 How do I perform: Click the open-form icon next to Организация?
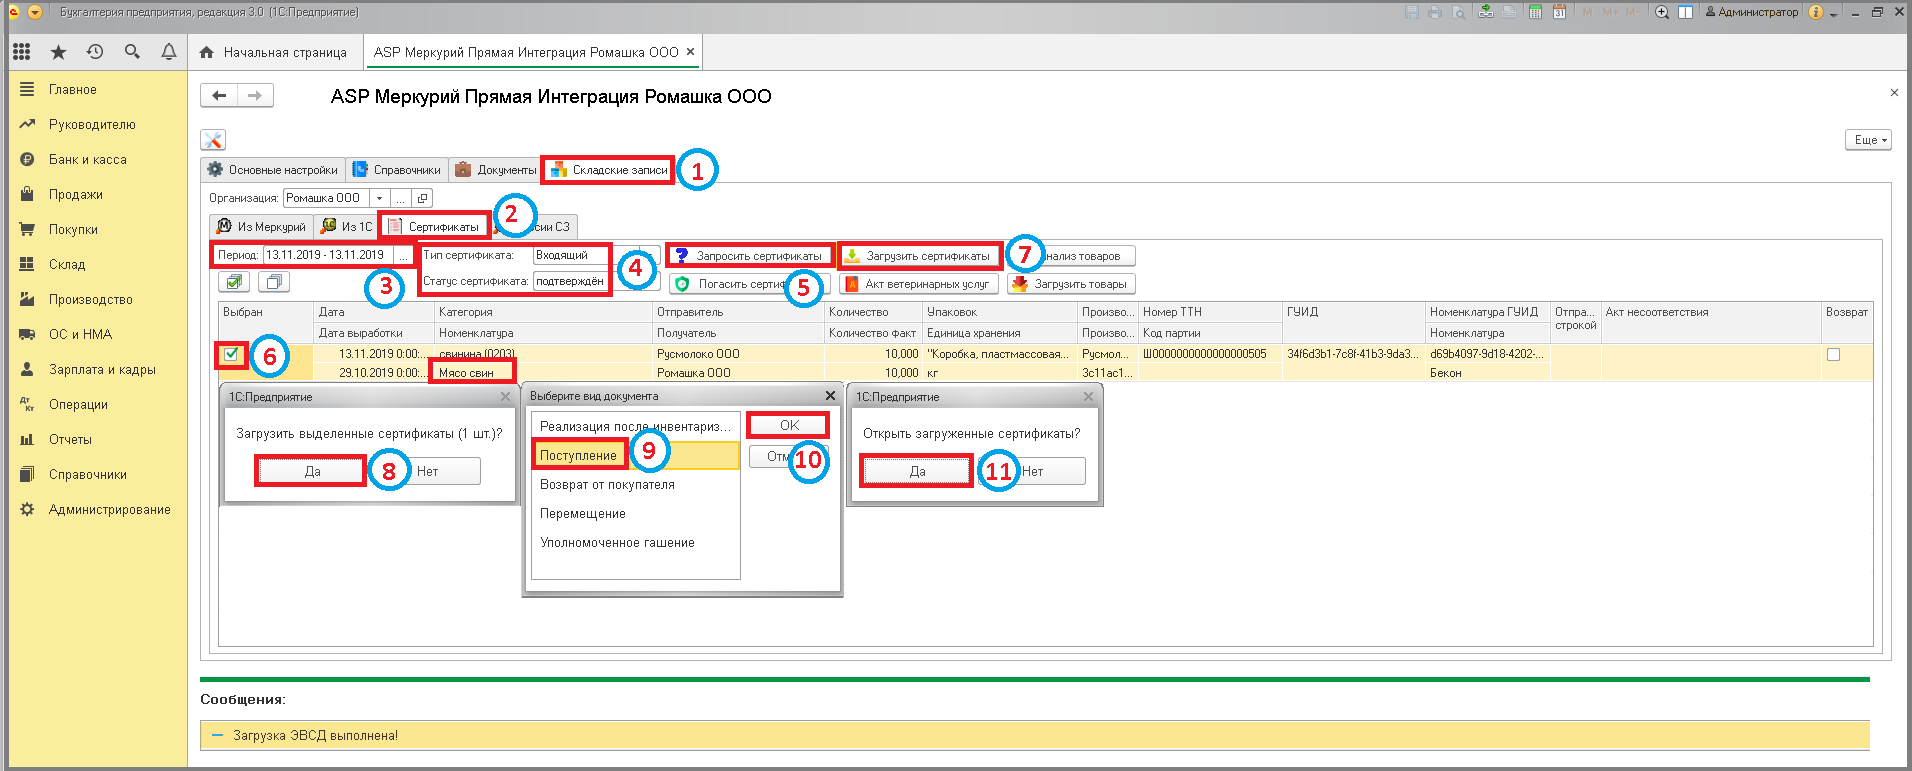tap(422, 198)
